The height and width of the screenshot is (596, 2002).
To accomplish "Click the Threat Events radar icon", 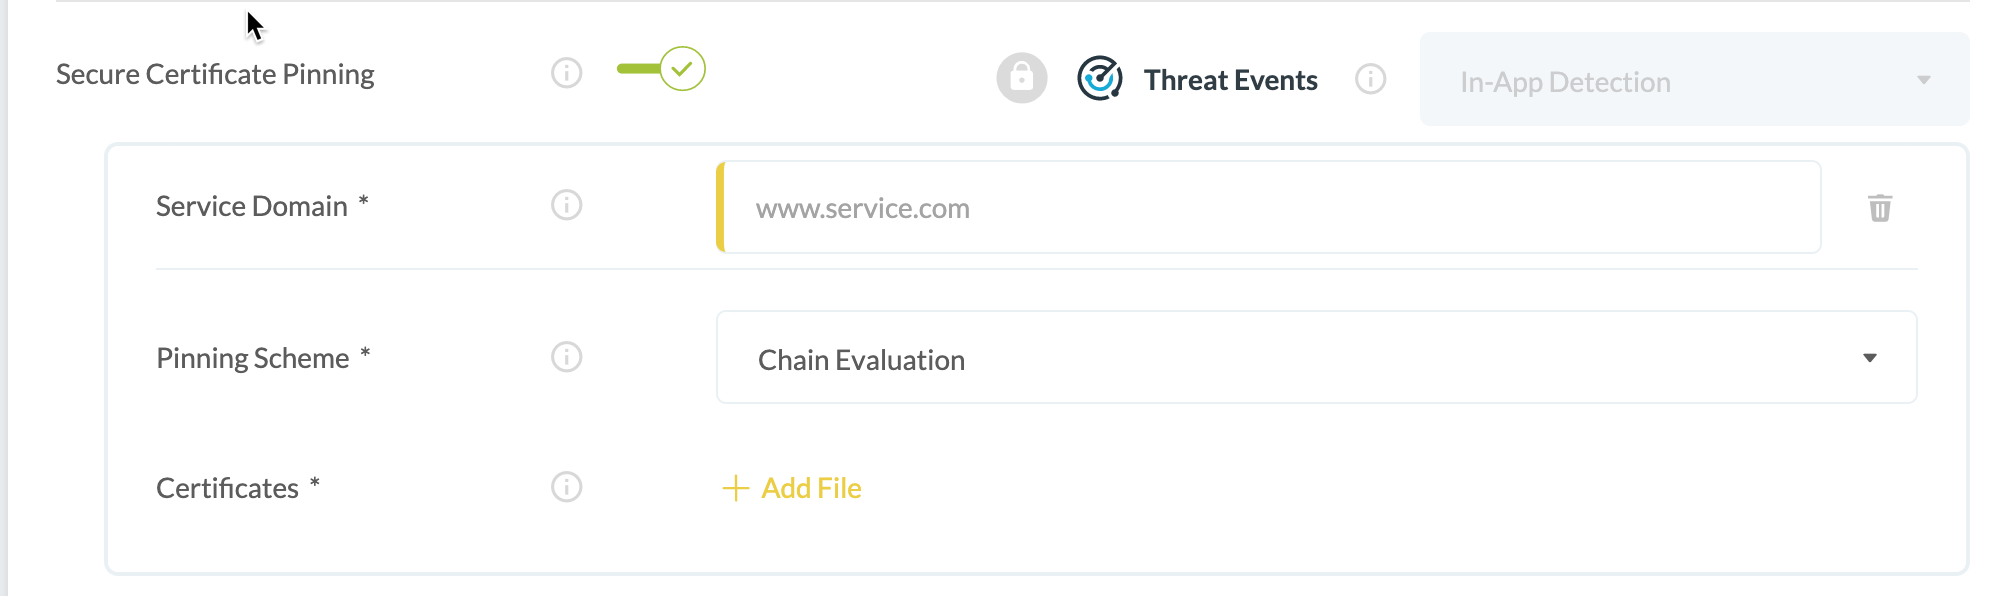I will [x=1100, y=78].
